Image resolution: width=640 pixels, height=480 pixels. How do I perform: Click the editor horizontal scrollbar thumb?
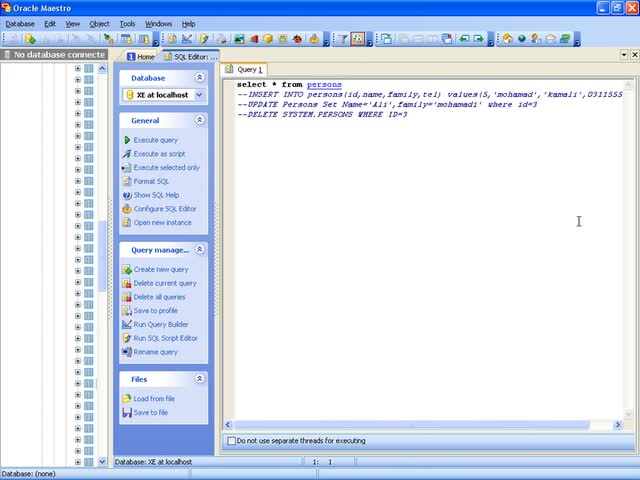tap(411, 425)
